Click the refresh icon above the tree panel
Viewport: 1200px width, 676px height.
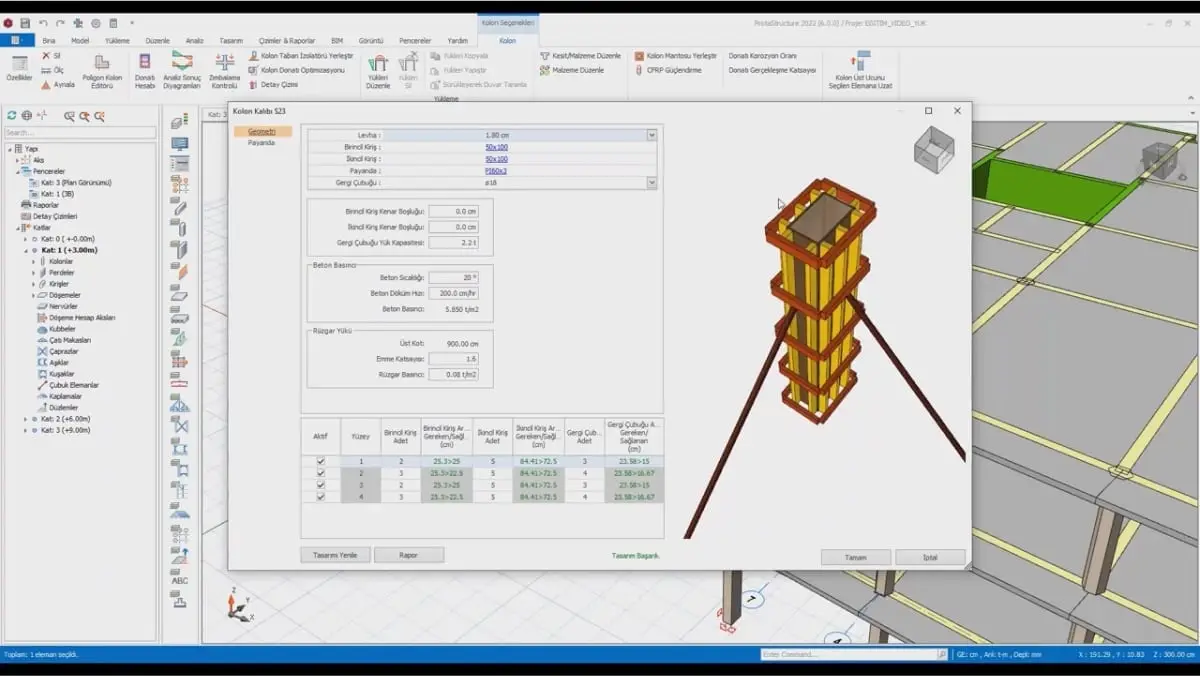click(x=11, y=116)
